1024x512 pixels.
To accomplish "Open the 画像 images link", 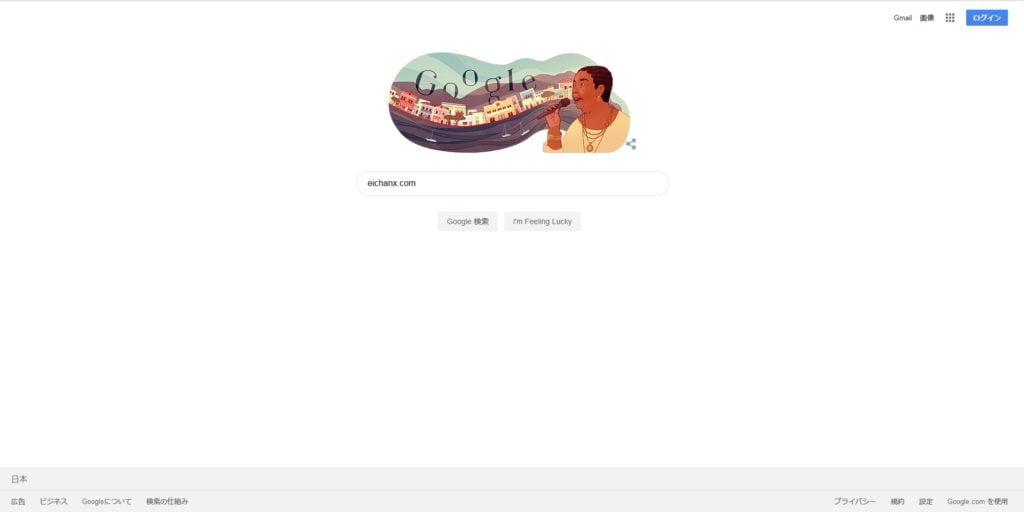I will [x=927, y=18].
